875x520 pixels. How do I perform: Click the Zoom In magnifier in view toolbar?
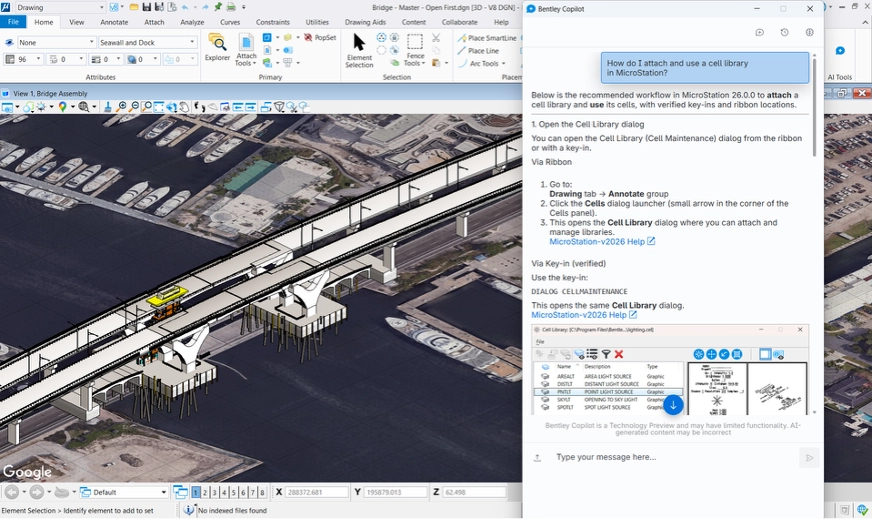121,107
